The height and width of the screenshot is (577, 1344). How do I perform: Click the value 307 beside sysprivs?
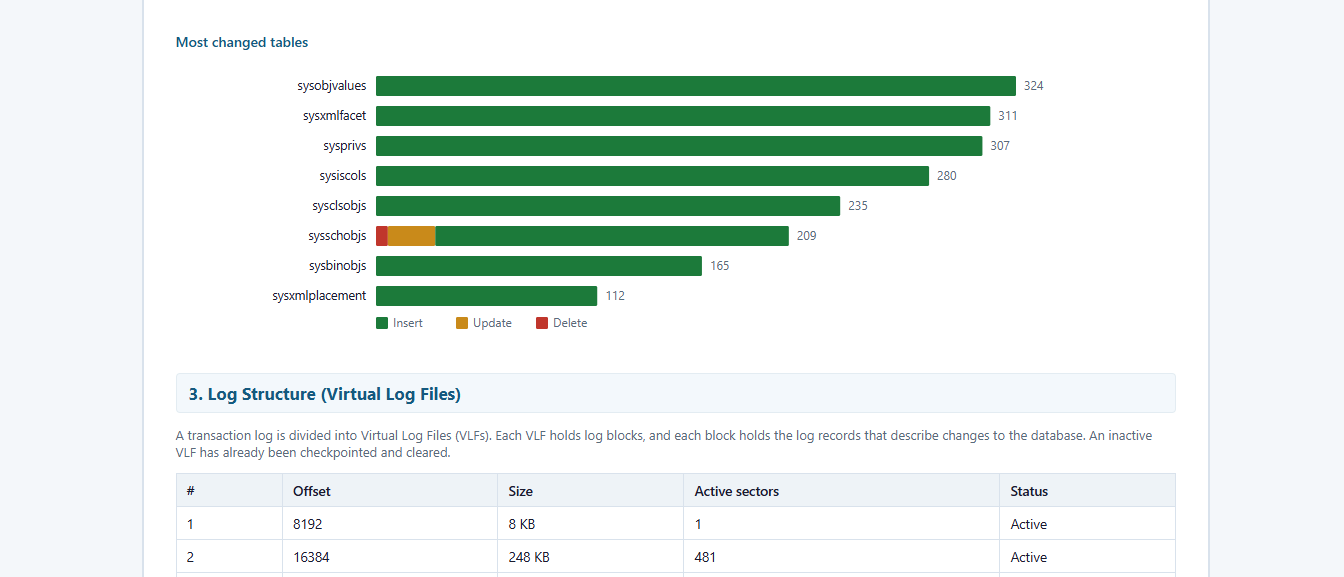click(x=1000, y=146)
